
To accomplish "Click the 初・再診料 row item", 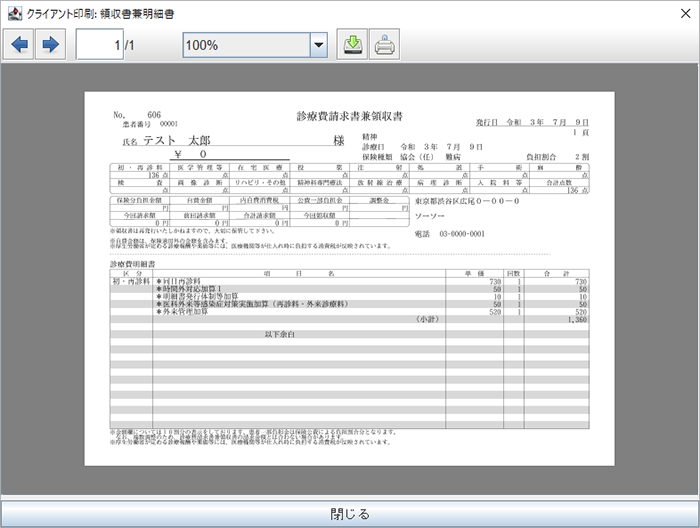I will pos(132,282).
